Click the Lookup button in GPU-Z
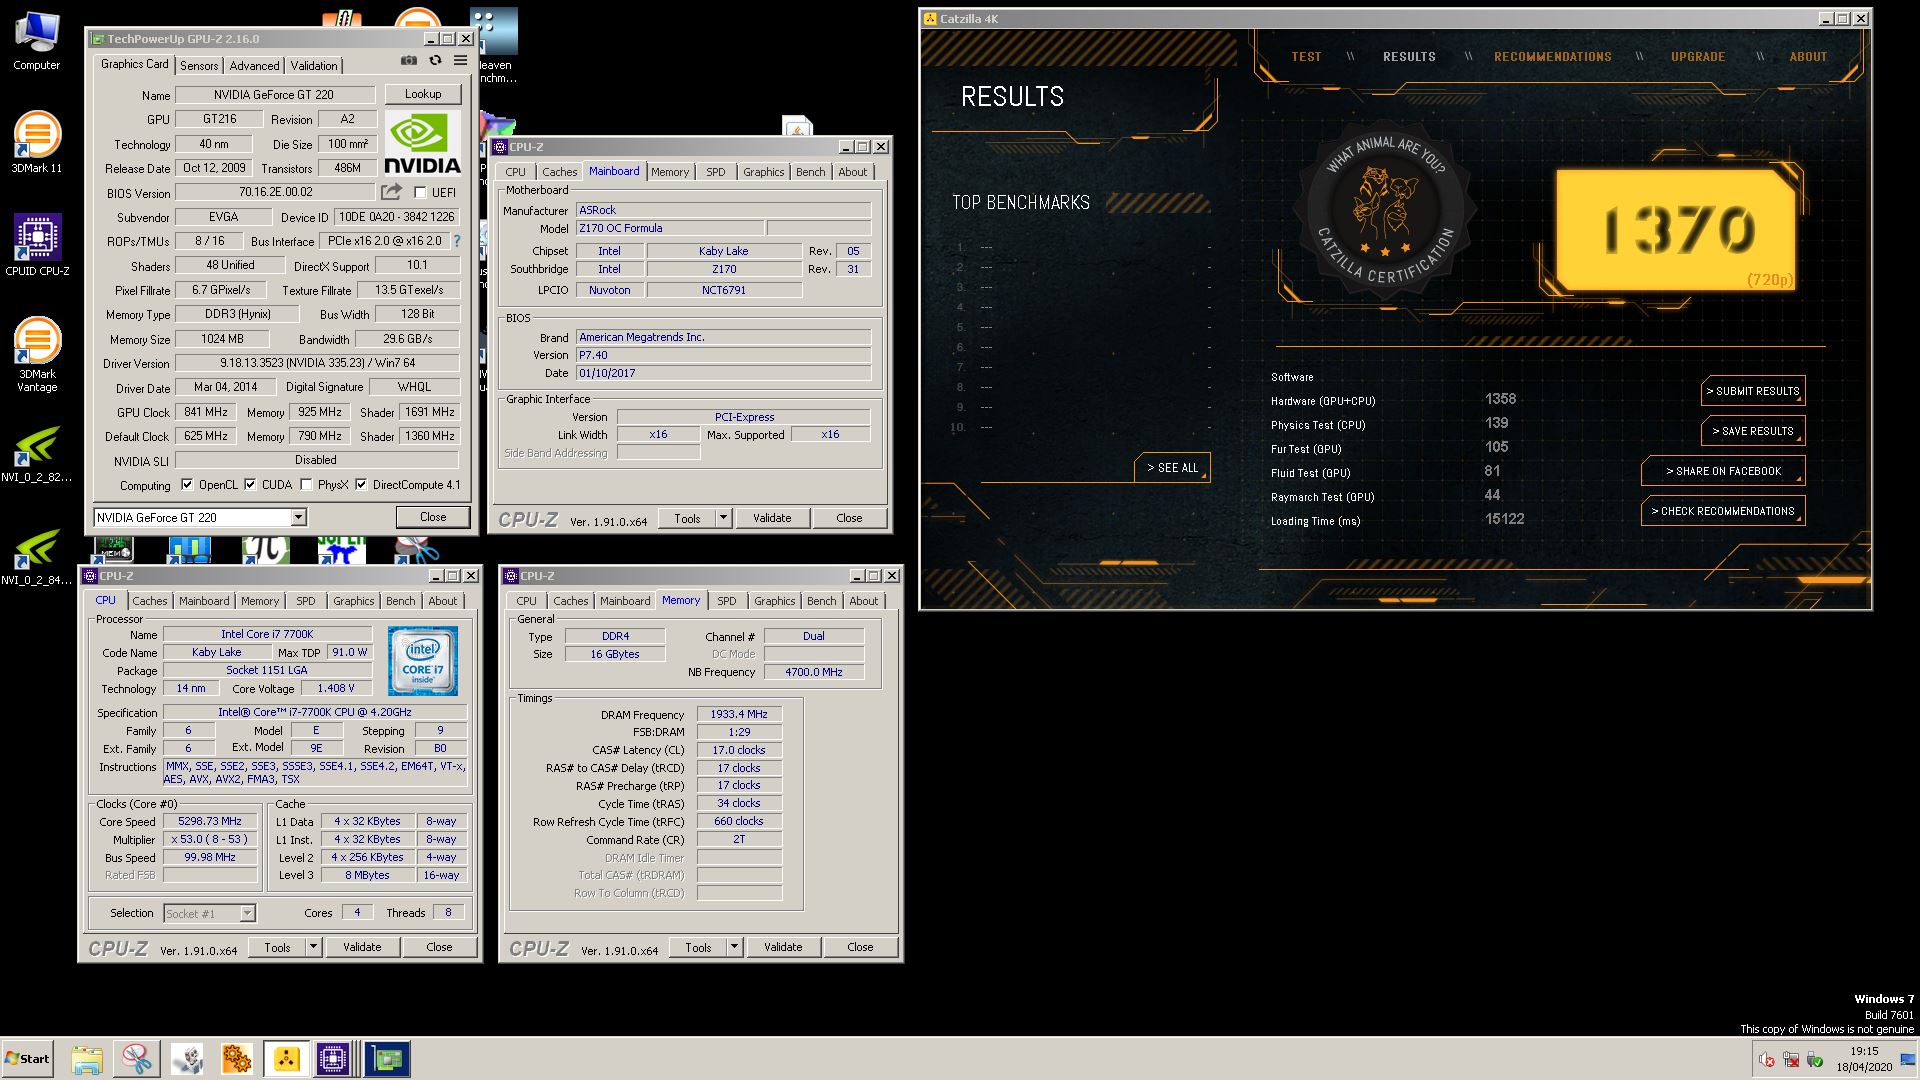The height and width of the screenshot is (1080, 1920). tap(423, 94)
